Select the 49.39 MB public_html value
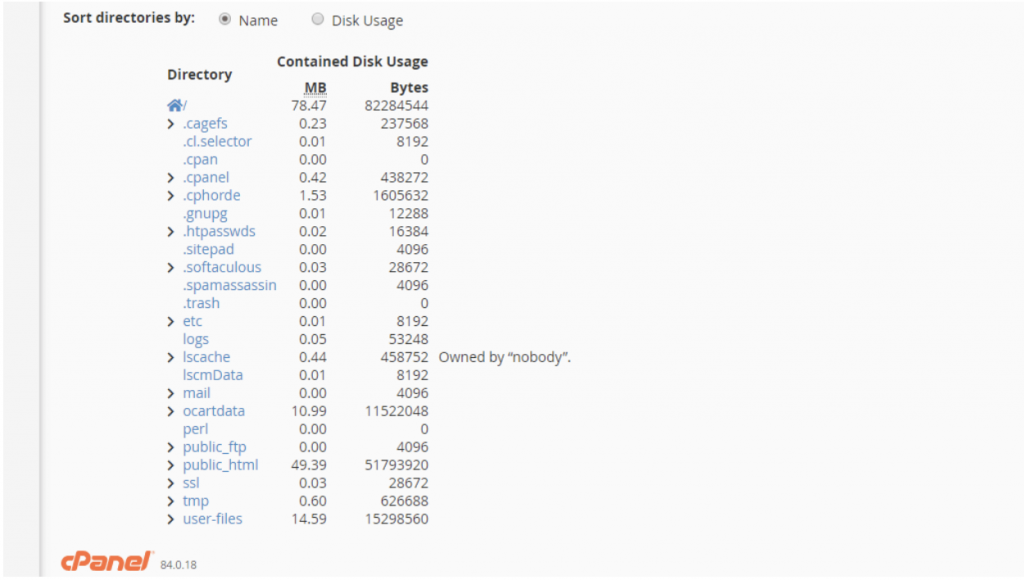 click(x=309, y=465)
